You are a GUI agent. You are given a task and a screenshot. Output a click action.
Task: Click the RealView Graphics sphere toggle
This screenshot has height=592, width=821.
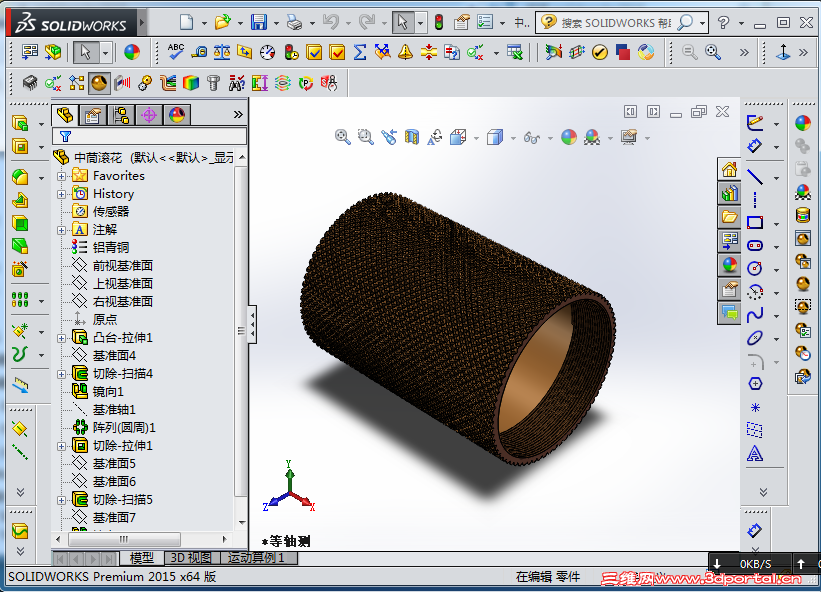point(99,83)
